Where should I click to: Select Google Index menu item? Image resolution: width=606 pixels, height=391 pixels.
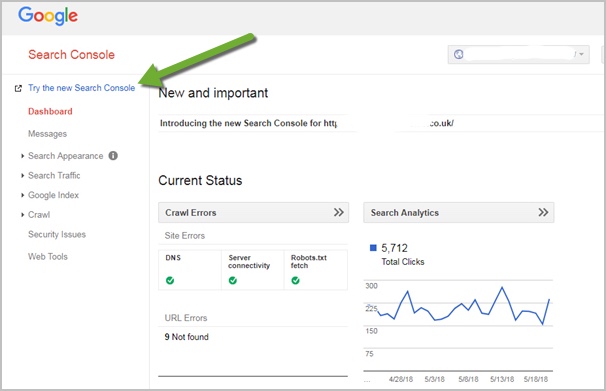click(x=53, y=195)
